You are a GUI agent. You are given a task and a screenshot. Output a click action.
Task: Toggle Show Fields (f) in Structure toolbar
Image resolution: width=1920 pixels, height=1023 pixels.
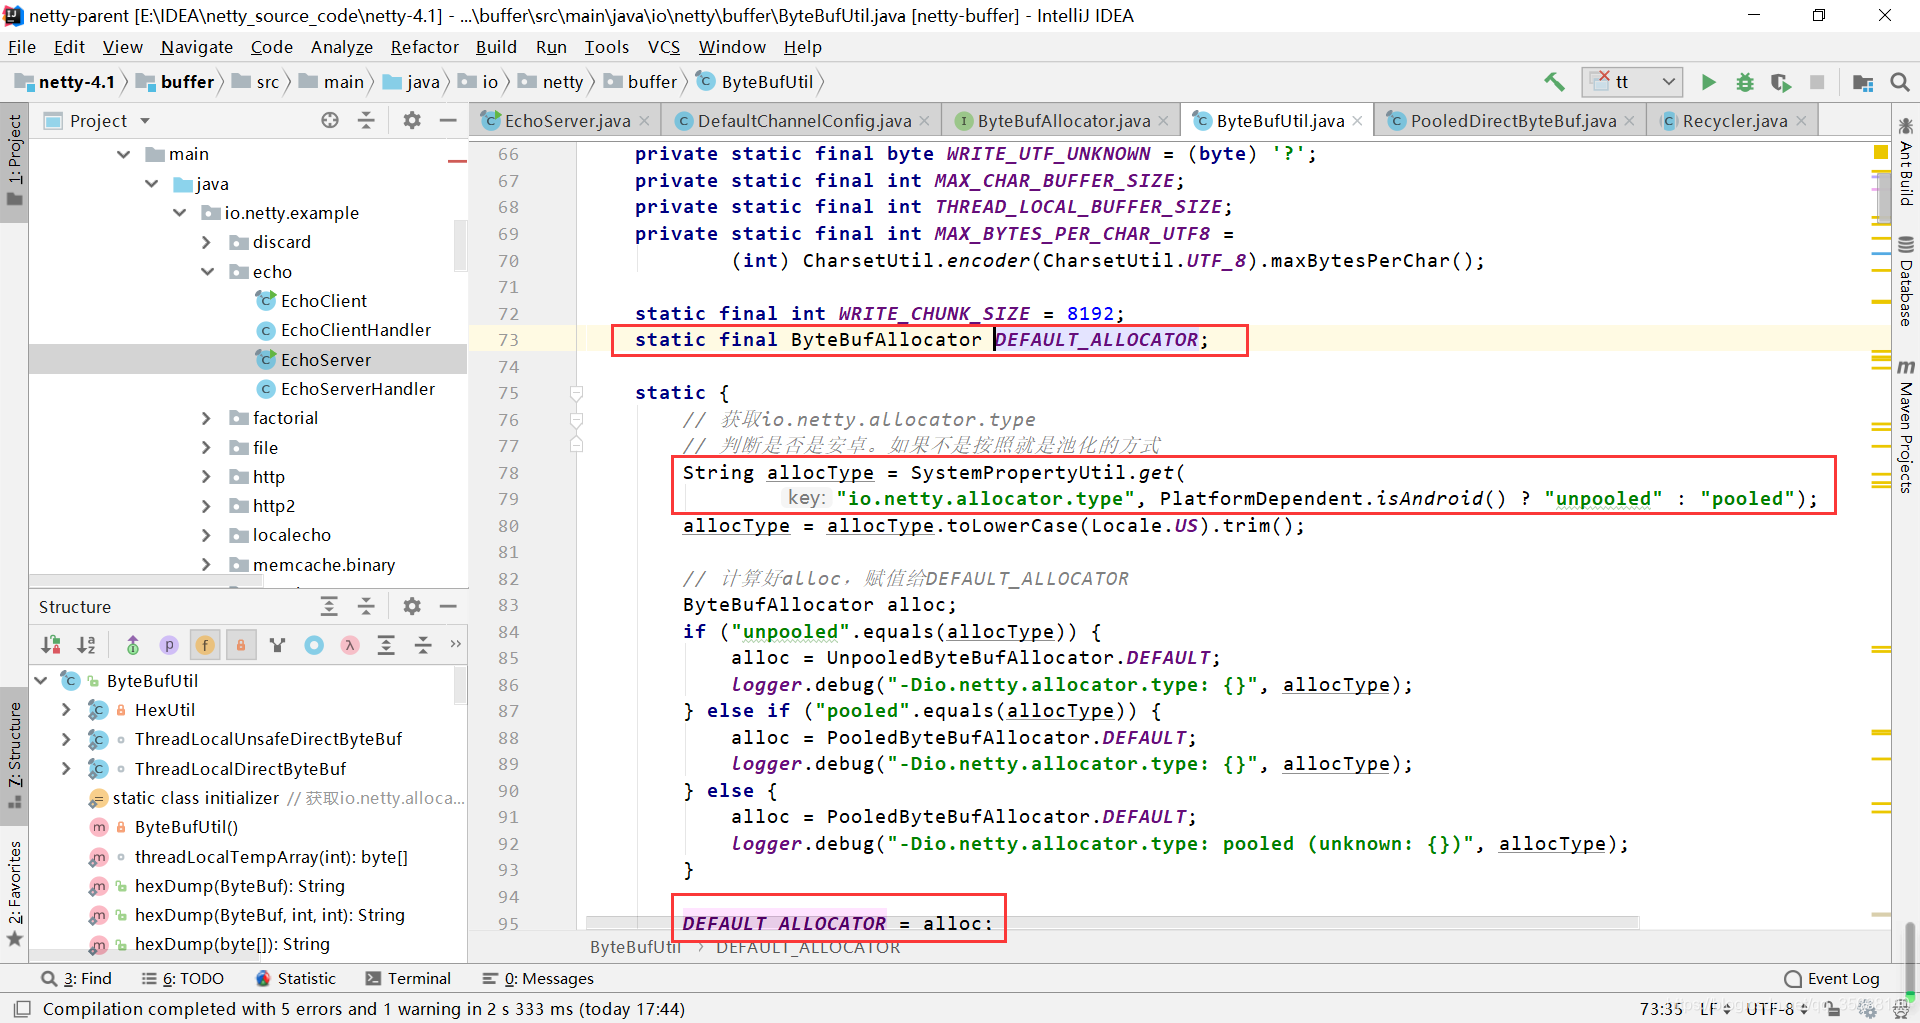pos(205,645)
